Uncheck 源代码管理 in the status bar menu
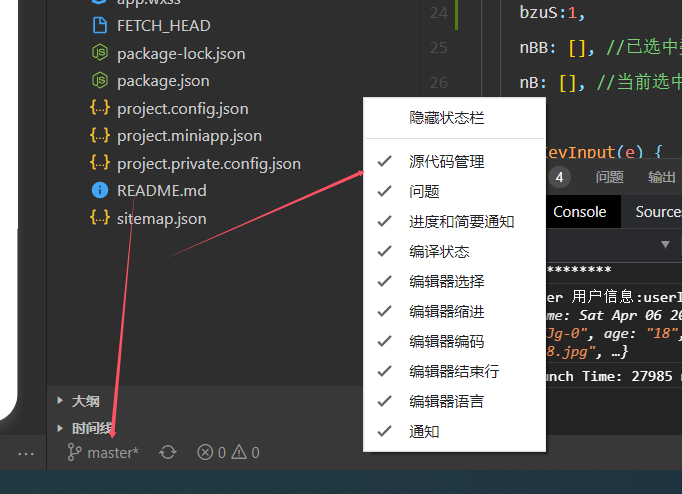 coord(455,161)
